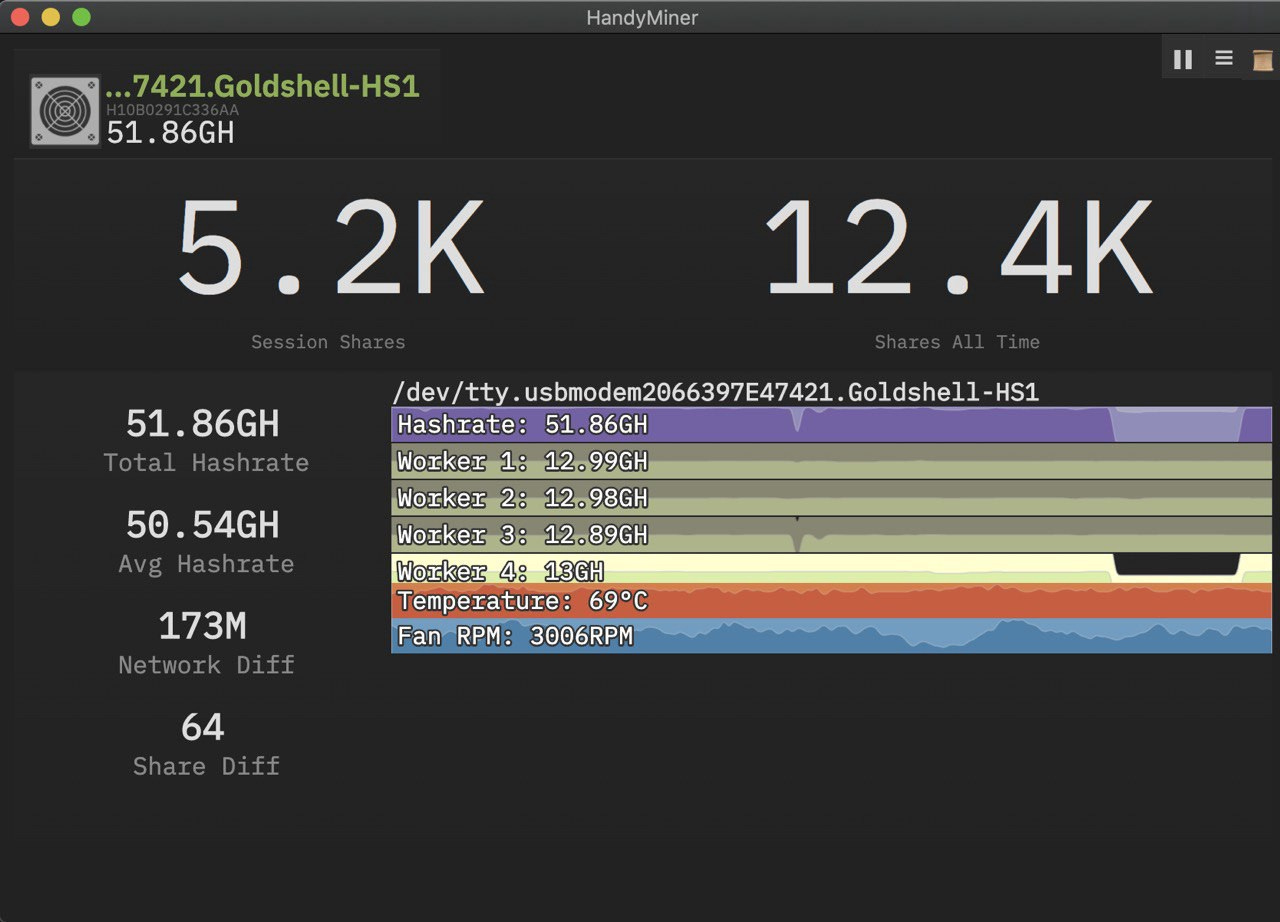
Task: Open the hamburger menu icon
Action: pos(1222,58)
